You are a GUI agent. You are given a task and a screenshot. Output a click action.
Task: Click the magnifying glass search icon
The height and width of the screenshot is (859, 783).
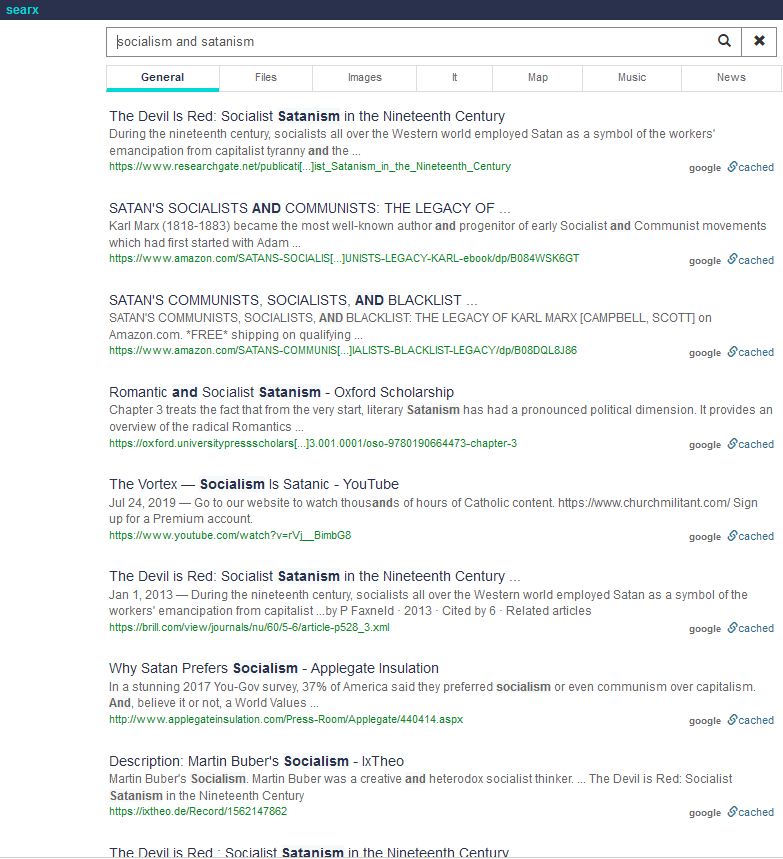[724, 41]
